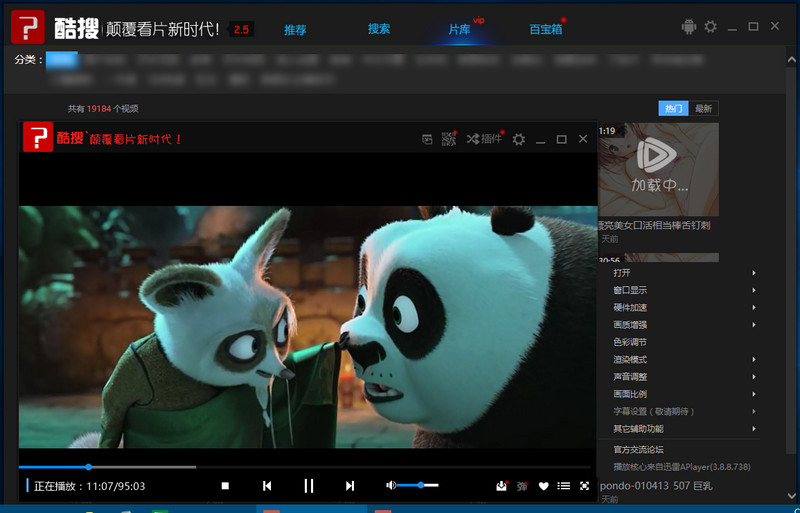
Task: Switch to the 推荐 tab
Action: [x=295, y=30]
